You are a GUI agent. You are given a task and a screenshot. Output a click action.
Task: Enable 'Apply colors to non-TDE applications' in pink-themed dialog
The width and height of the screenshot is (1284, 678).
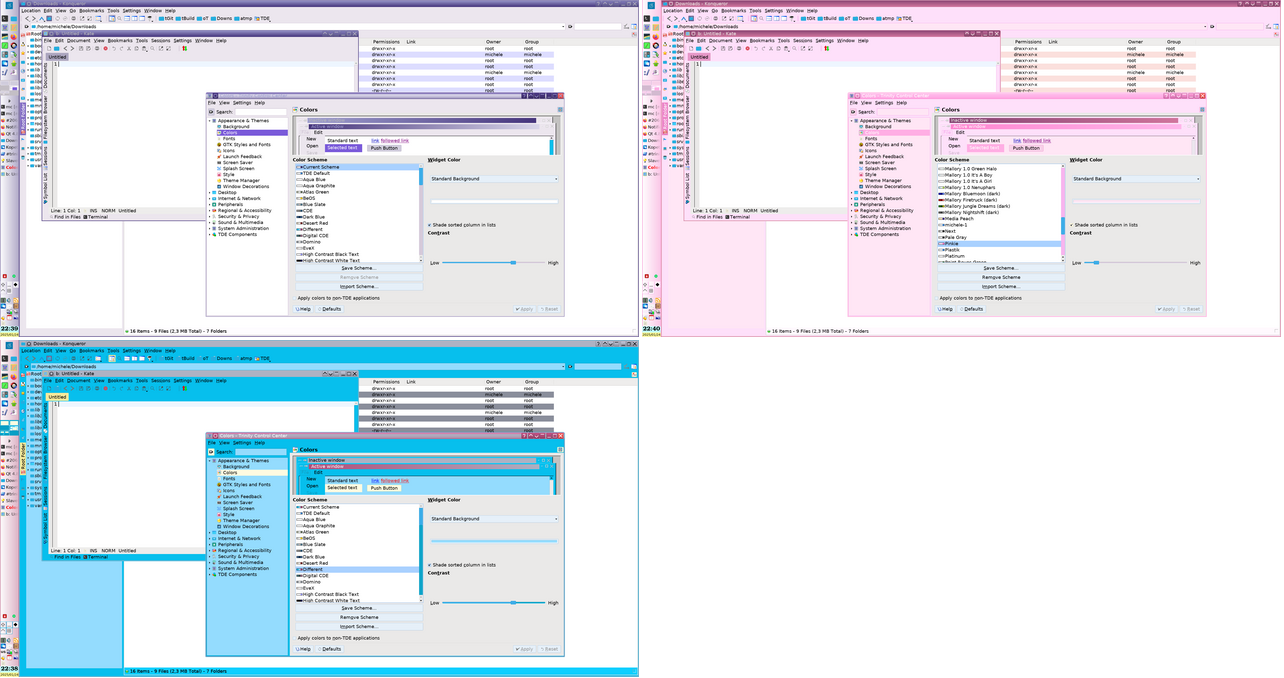click(x=980, y=298)
